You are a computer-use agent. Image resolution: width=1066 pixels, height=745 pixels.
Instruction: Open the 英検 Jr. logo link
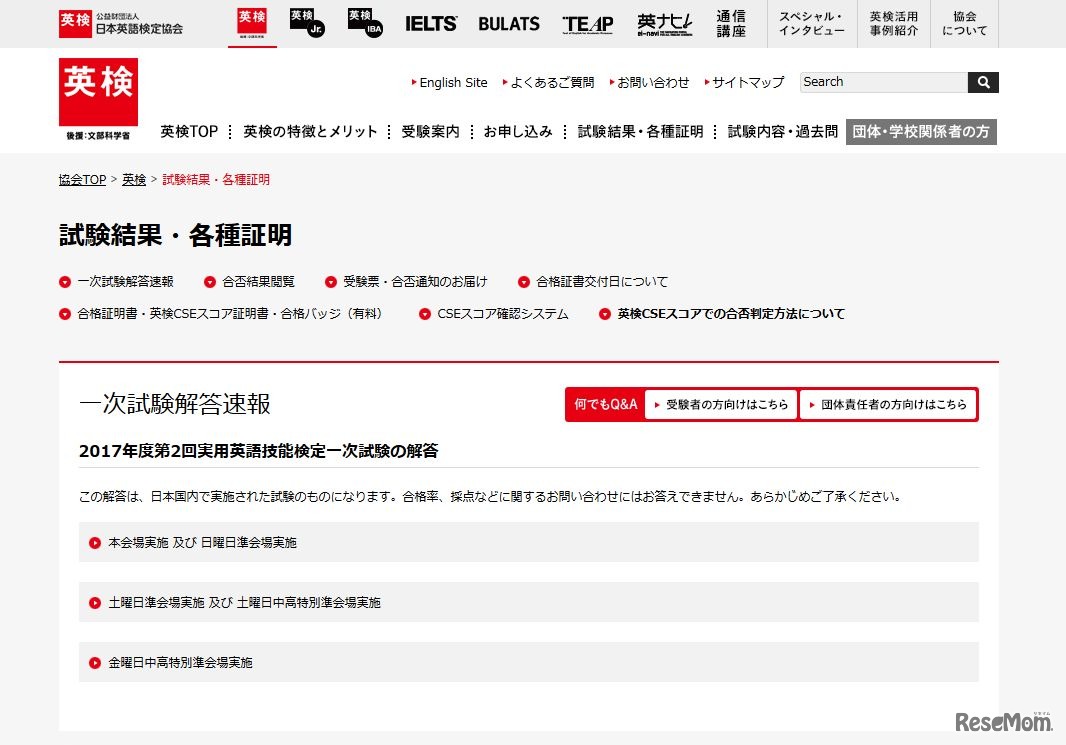307,23
